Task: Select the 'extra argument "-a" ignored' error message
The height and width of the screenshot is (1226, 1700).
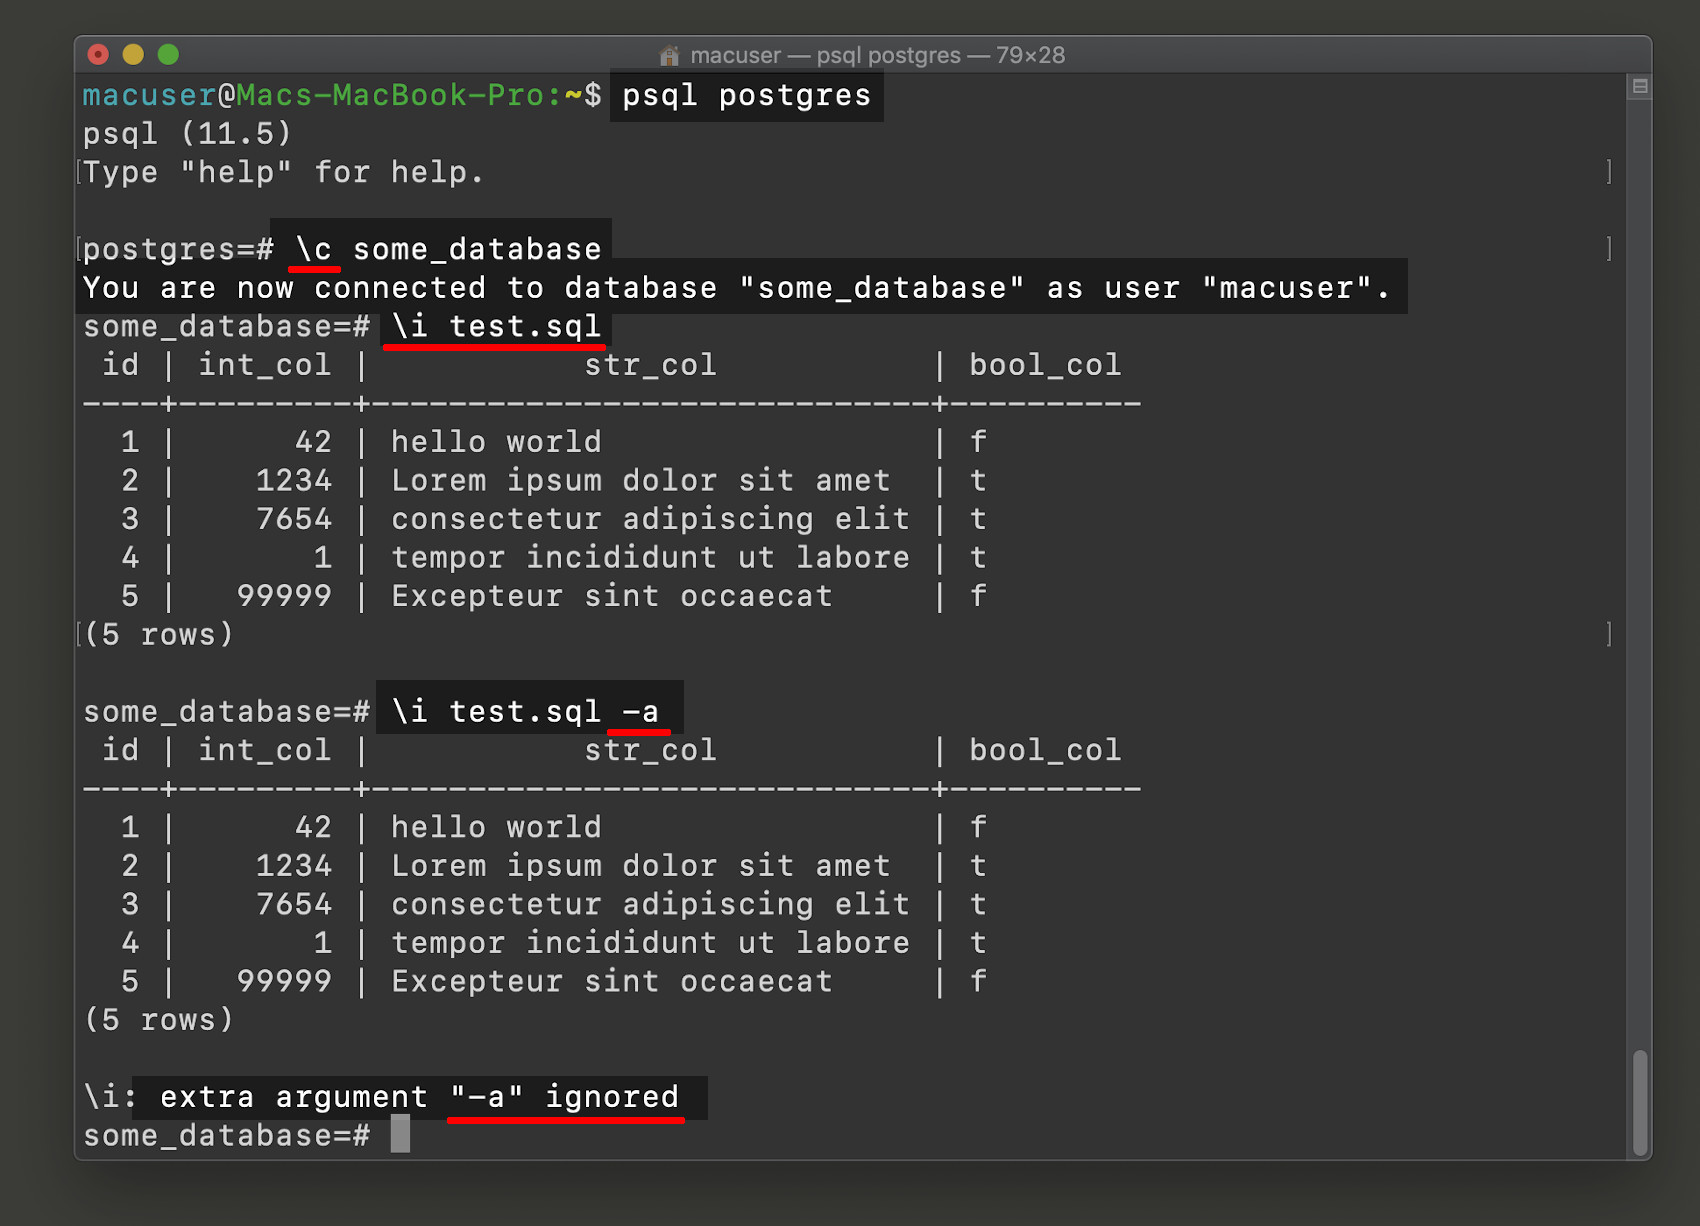Action: pyautogui.click(x=420, y=1097)
